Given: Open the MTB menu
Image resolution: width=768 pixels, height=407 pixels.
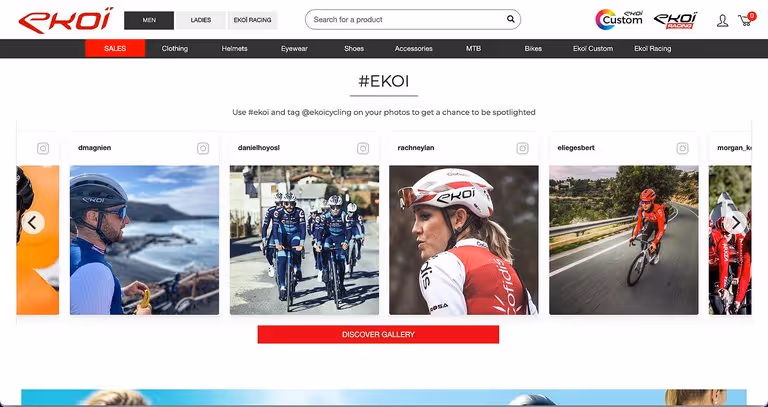Looking at the screenshot, I should [474, 48].
